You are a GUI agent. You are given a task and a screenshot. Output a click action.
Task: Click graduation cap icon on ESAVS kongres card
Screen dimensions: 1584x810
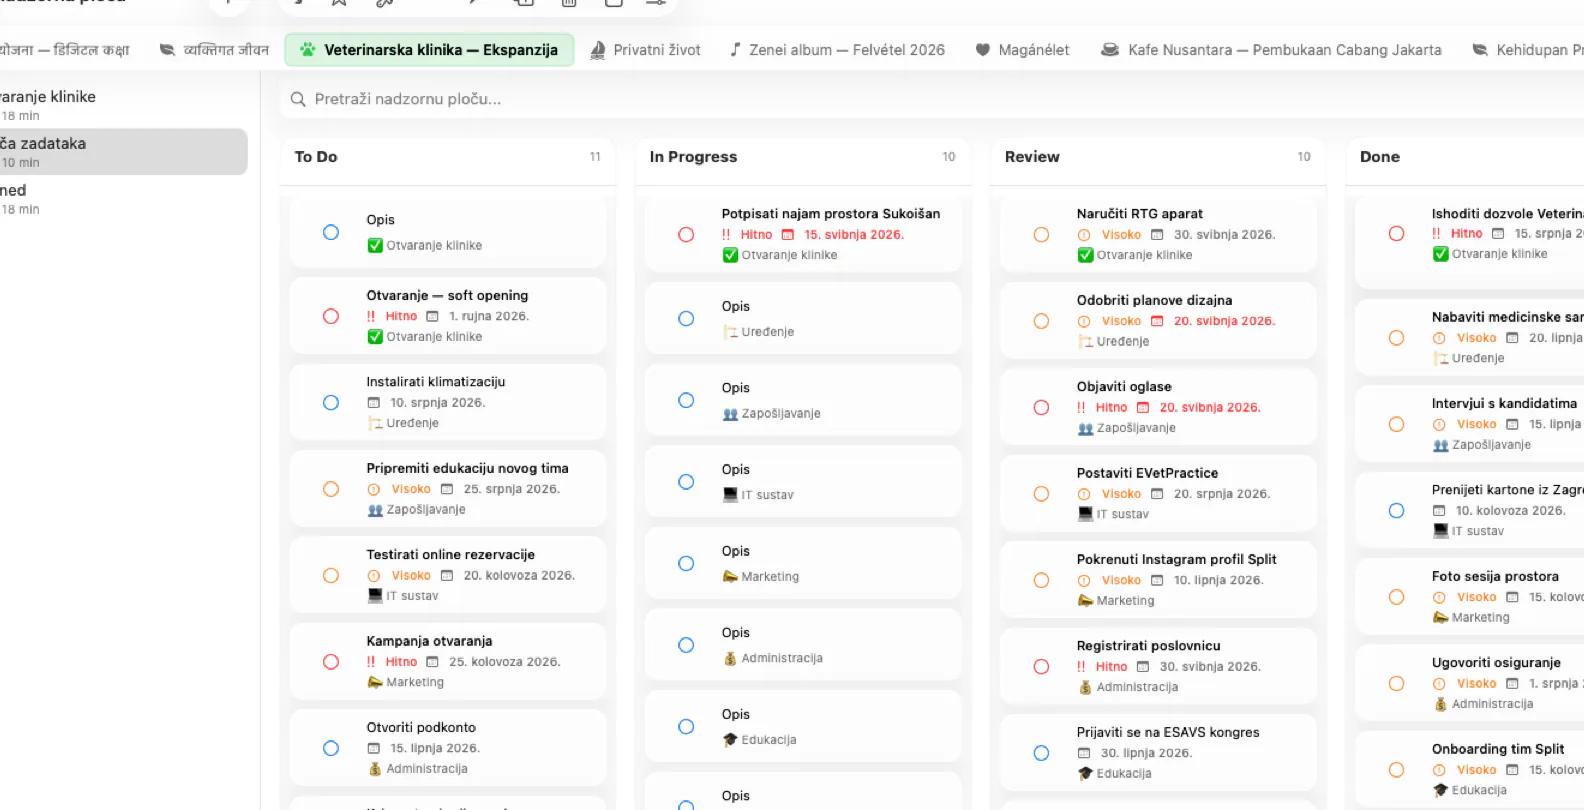1086,773
